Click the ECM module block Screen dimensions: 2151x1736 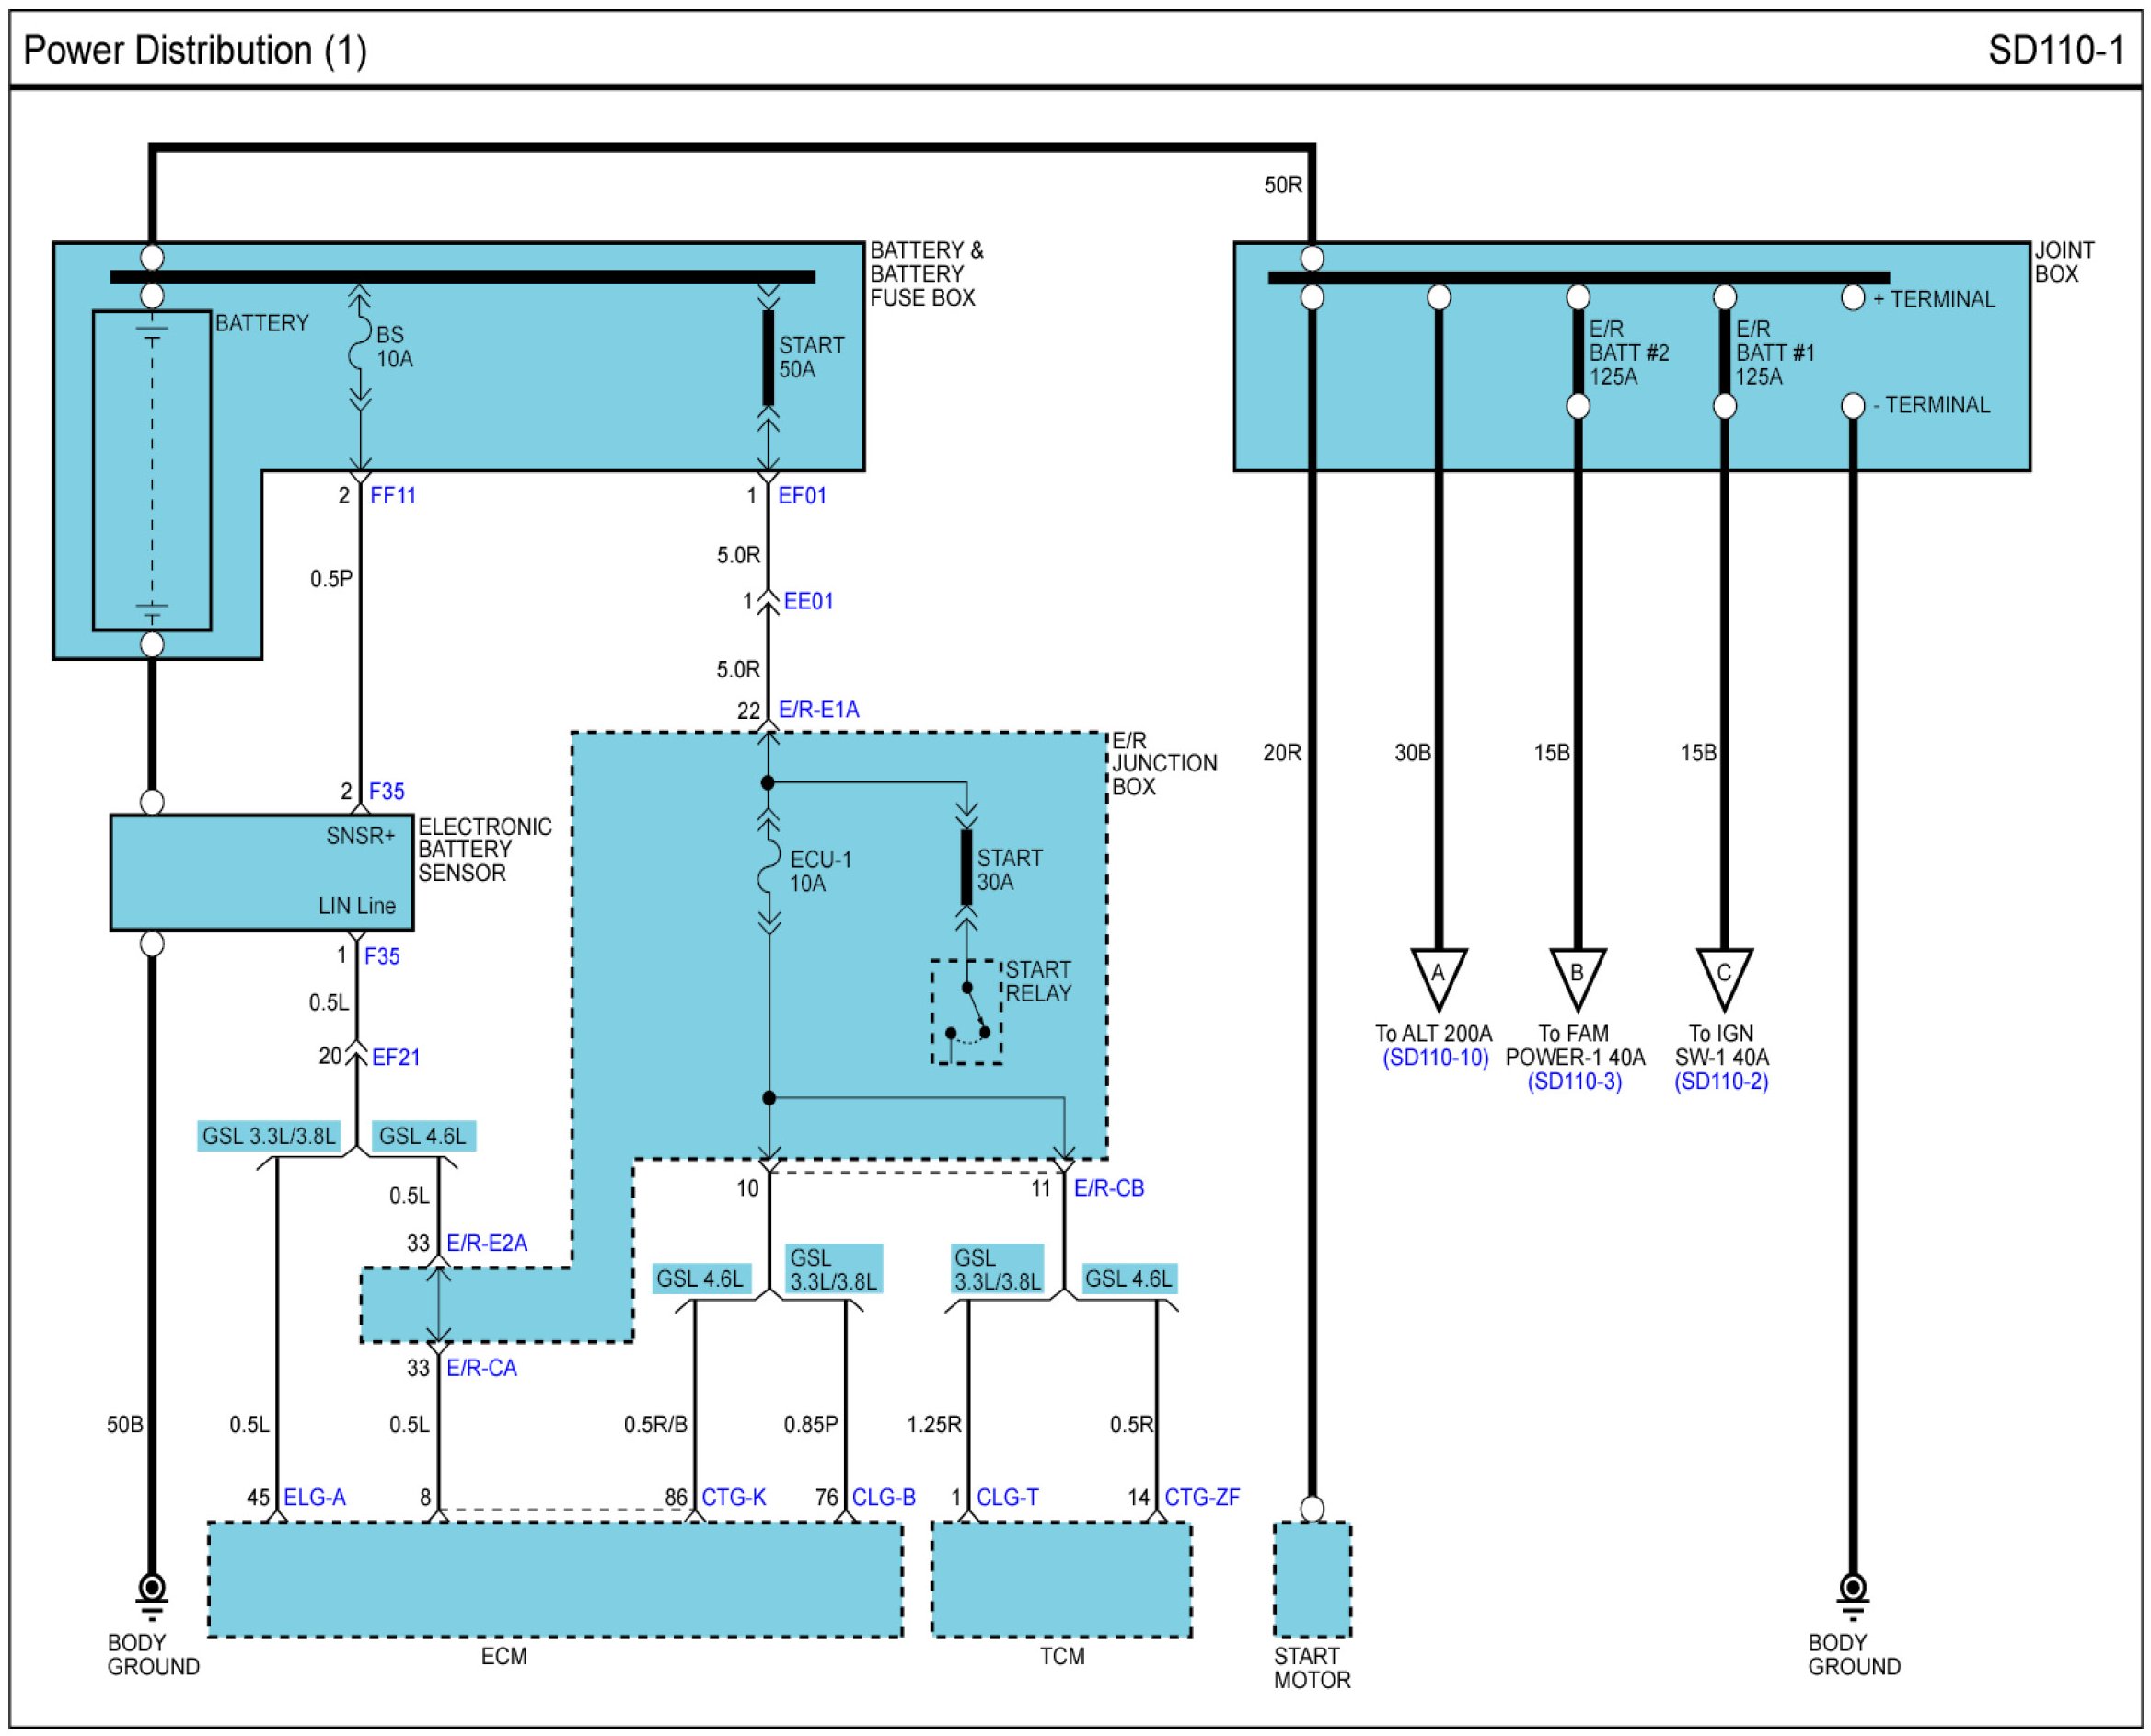click(x=555, y=1580)
